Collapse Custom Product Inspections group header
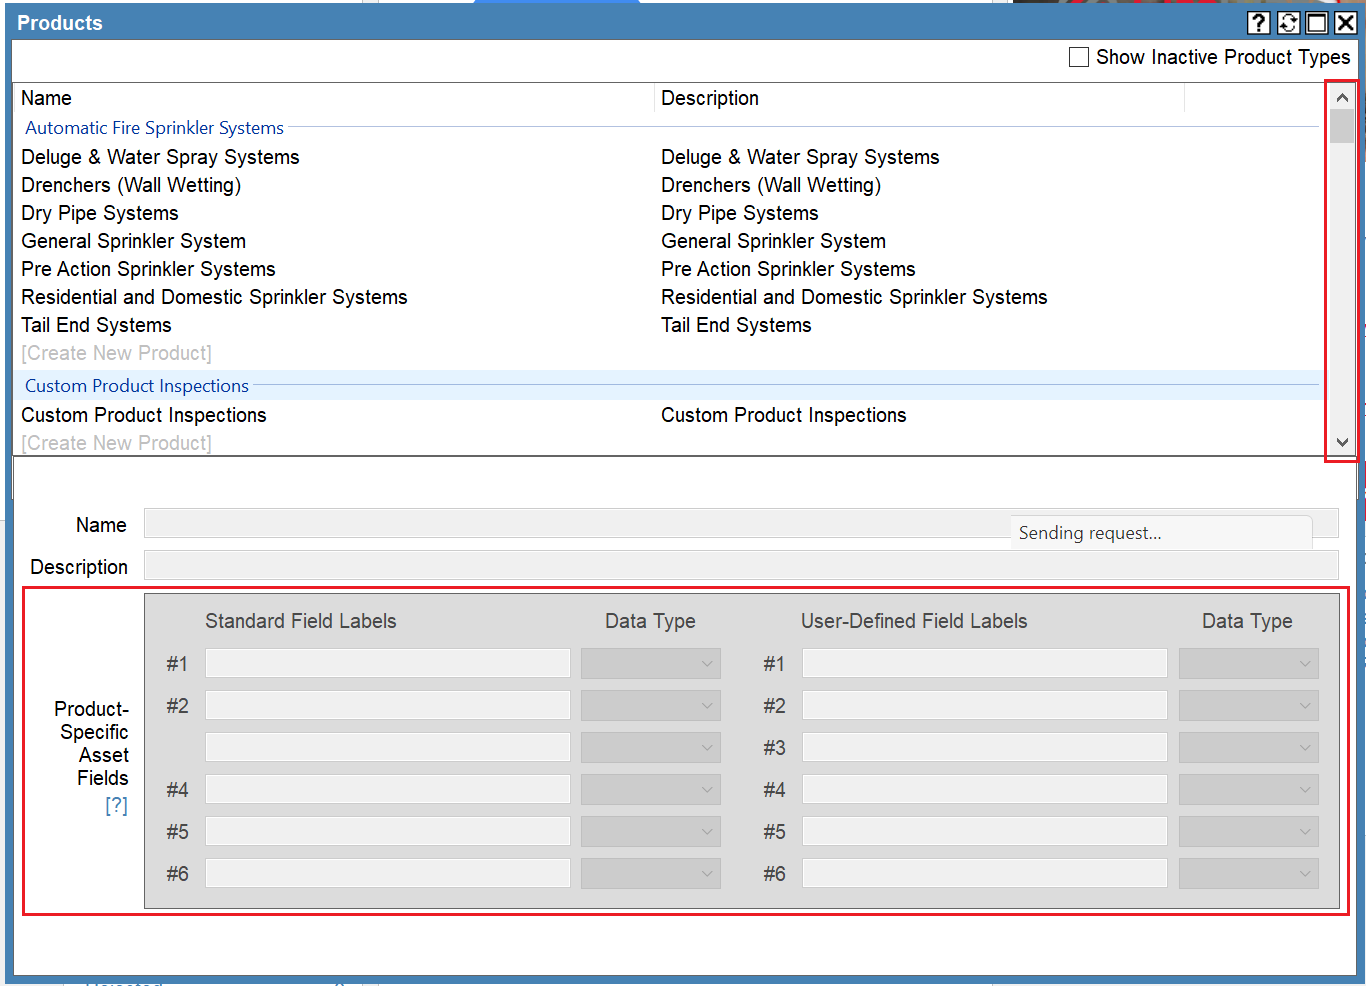 click(x=137, y=386)
